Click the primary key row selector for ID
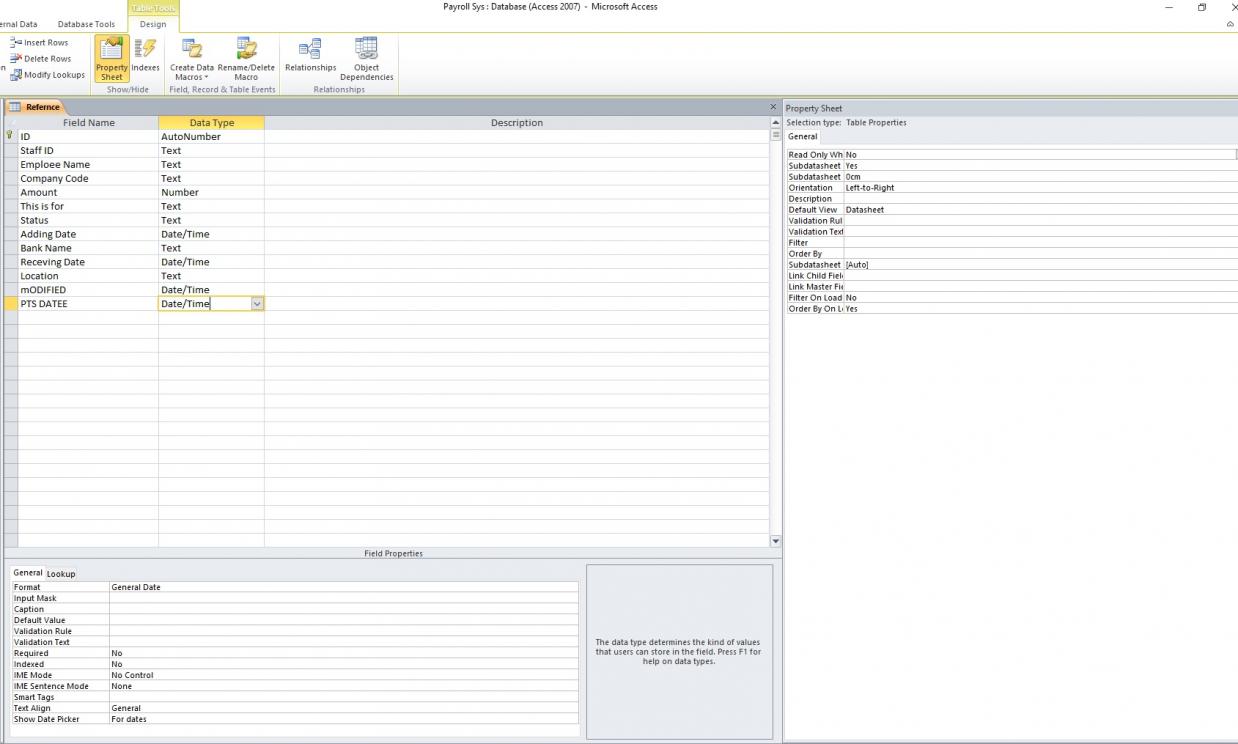Screen dimensions: 1238x744 pos(11,137)
